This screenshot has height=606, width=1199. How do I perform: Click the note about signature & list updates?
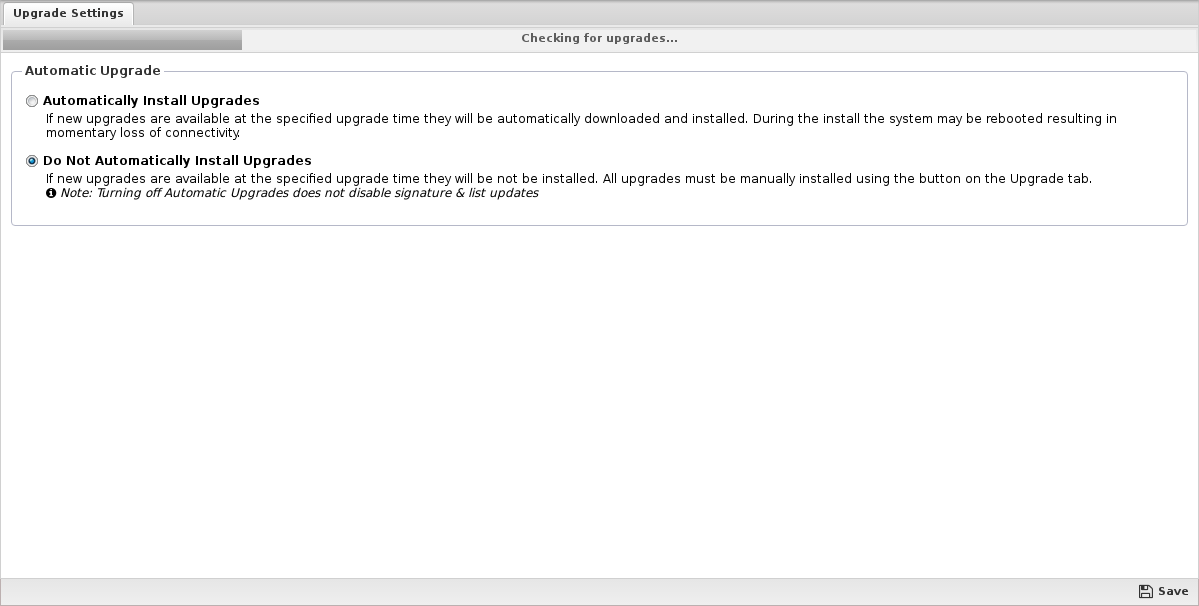[299, 193]
